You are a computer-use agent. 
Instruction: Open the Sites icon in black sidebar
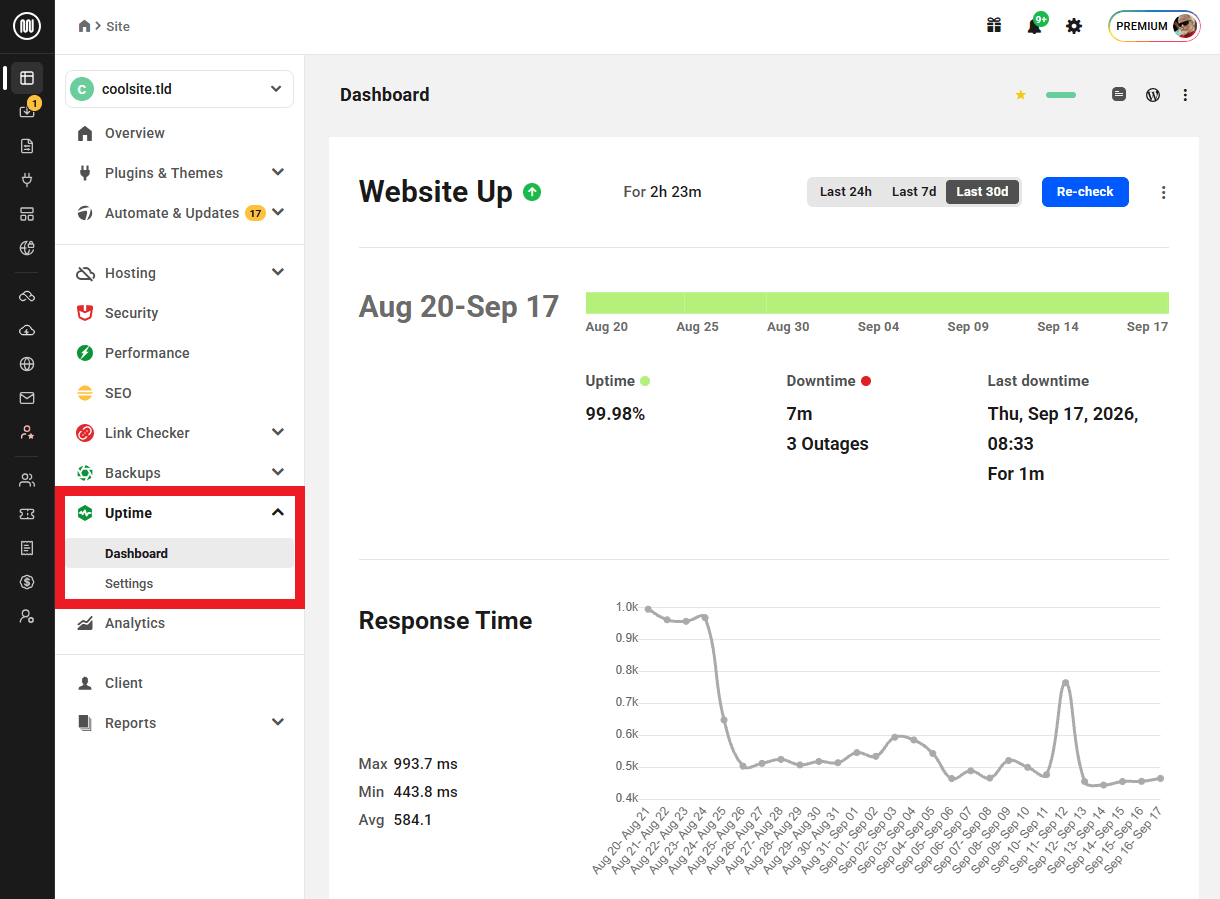click(27, 78)
